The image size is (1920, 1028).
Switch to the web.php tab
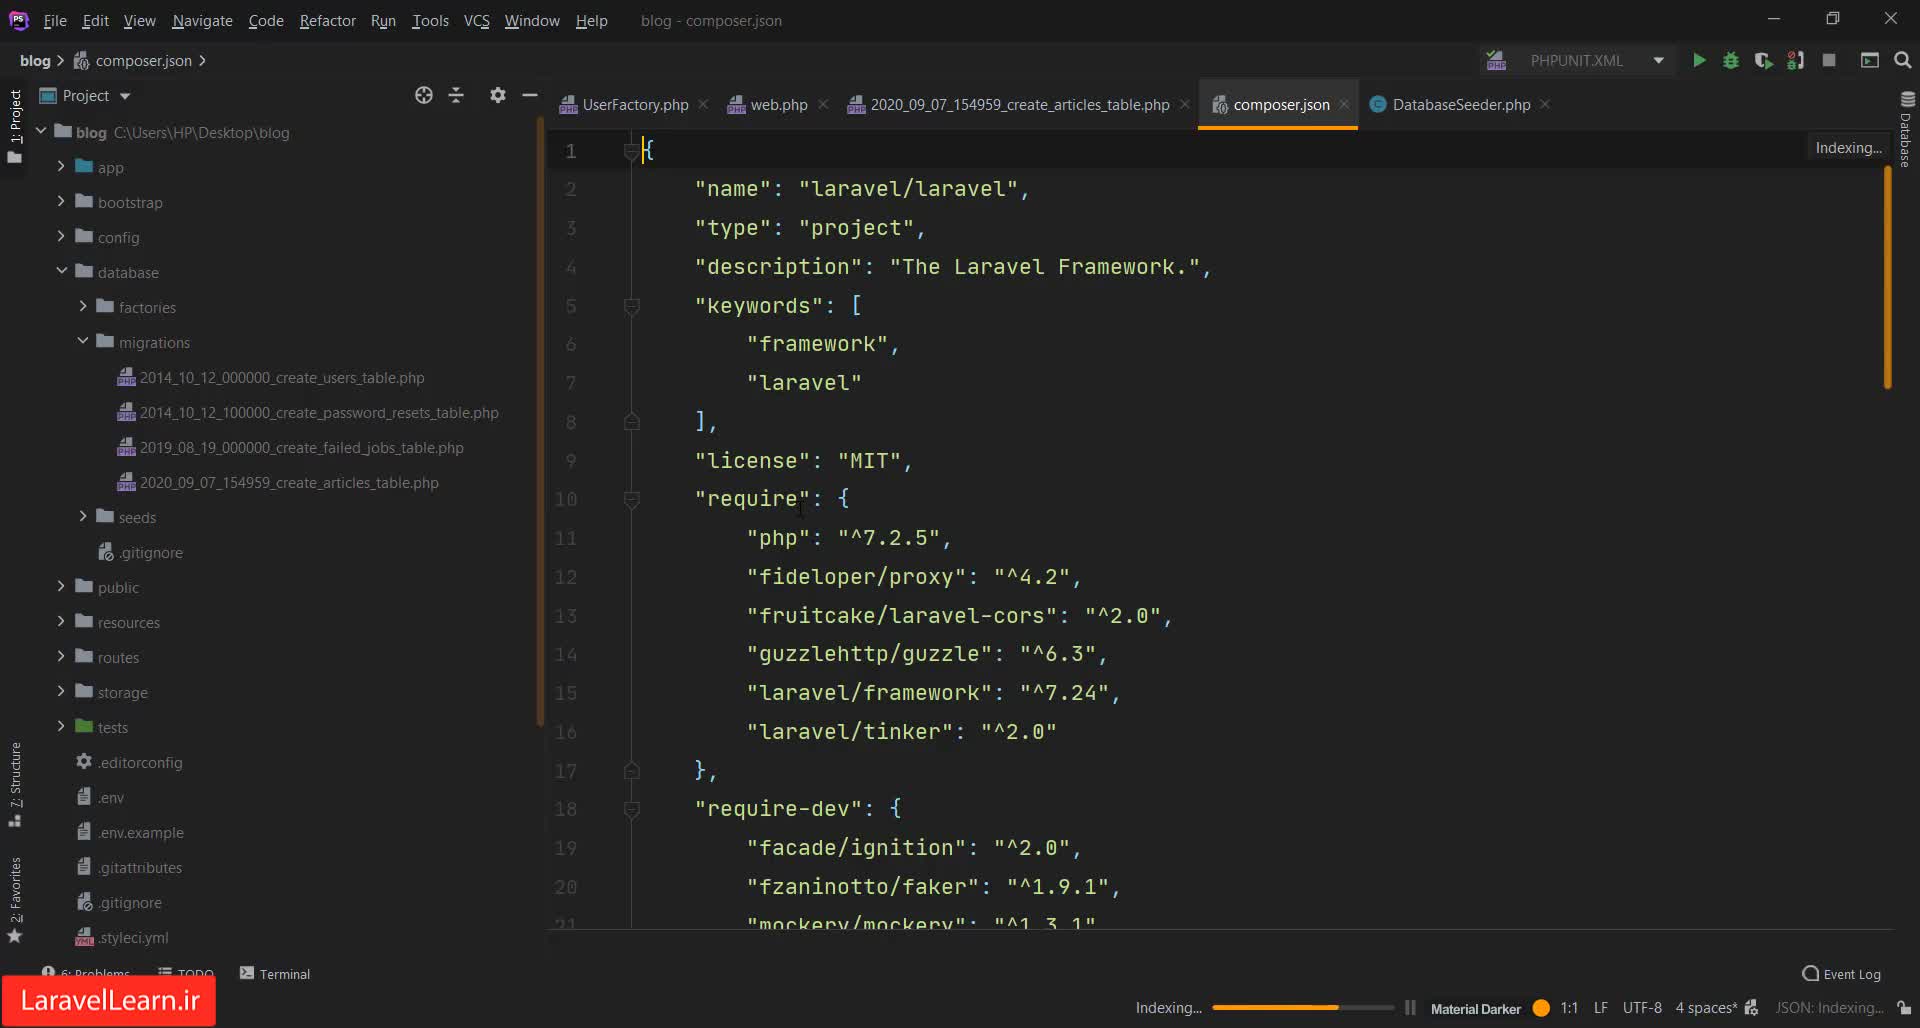point(778,105)
